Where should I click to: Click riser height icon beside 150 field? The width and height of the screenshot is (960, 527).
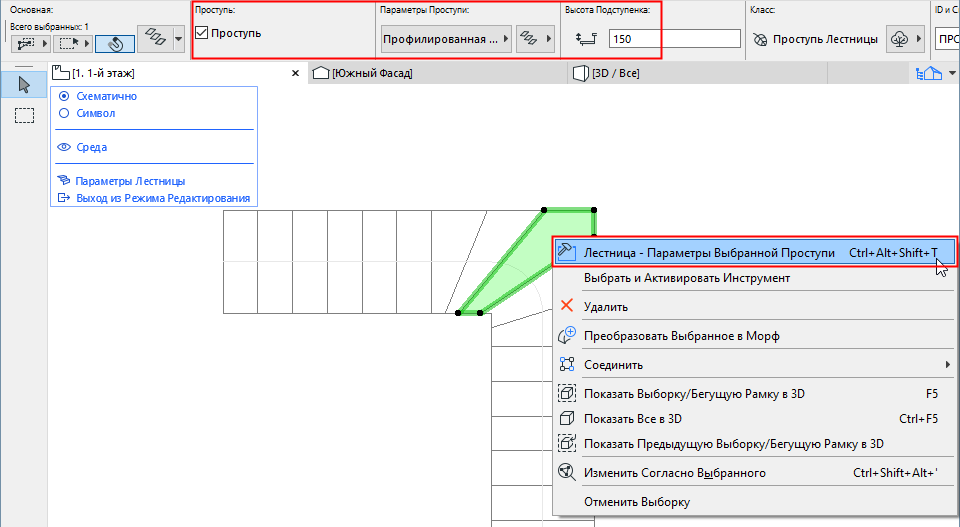point(587,39)
